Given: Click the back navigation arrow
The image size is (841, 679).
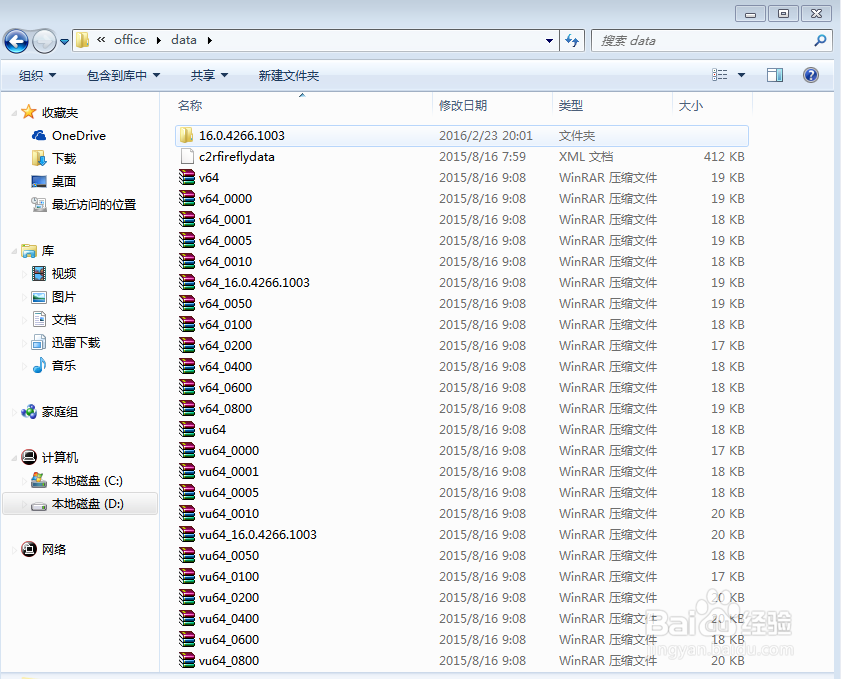Looking at the screenshot, I should coord(16,40).
